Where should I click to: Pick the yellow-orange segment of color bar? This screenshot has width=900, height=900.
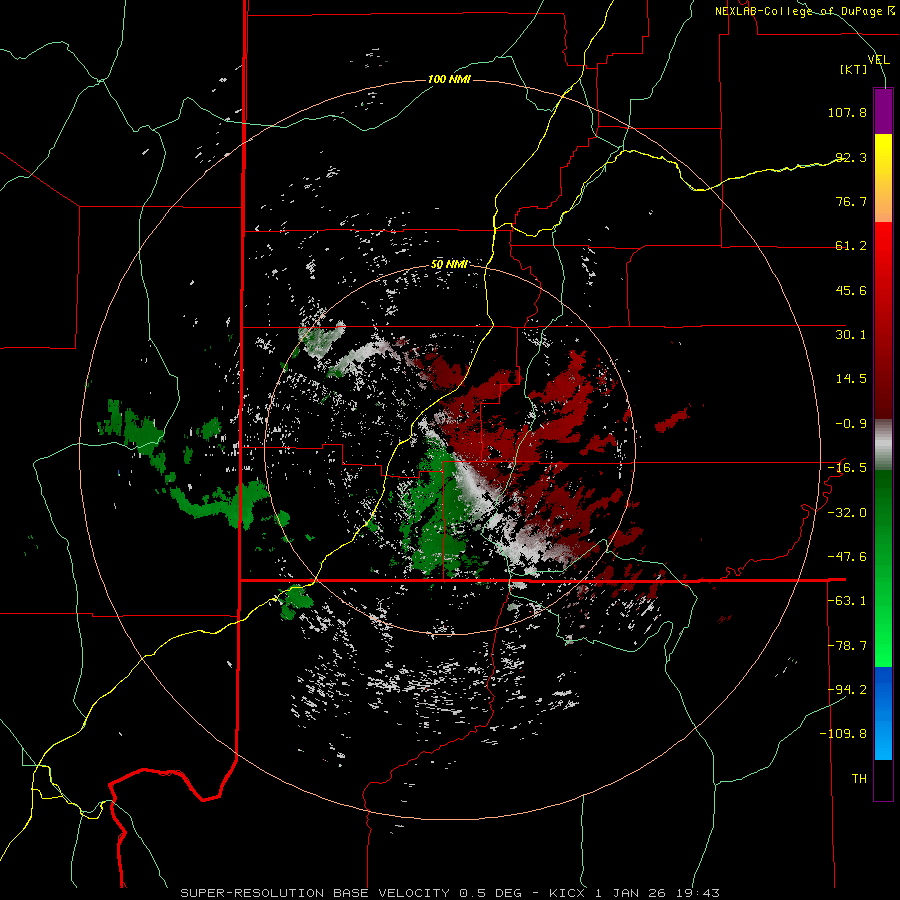click(883, 178)
